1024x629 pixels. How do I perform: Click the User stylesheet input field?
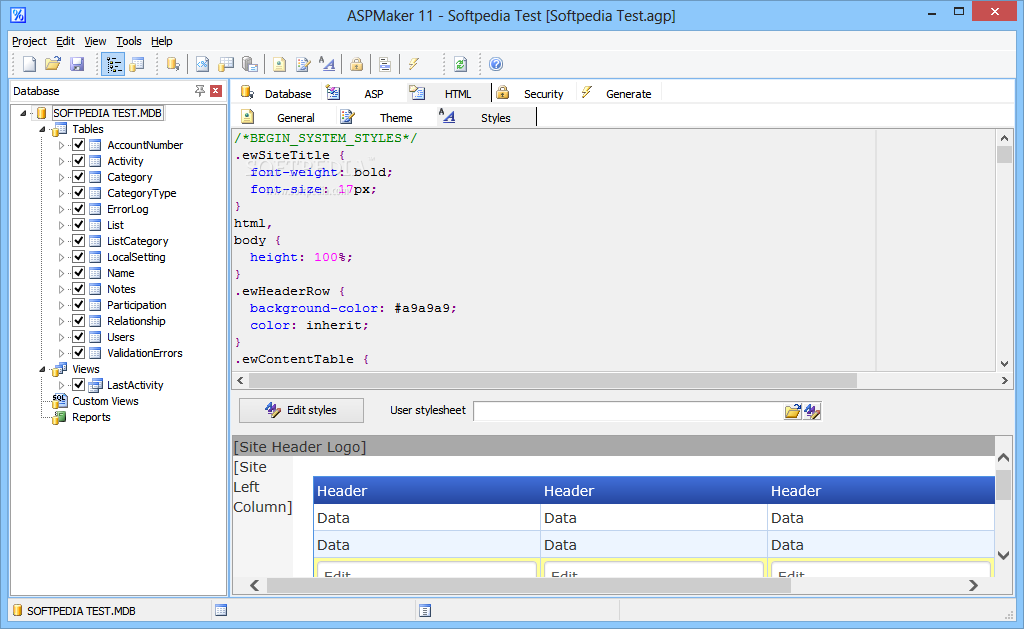(628, 411)
